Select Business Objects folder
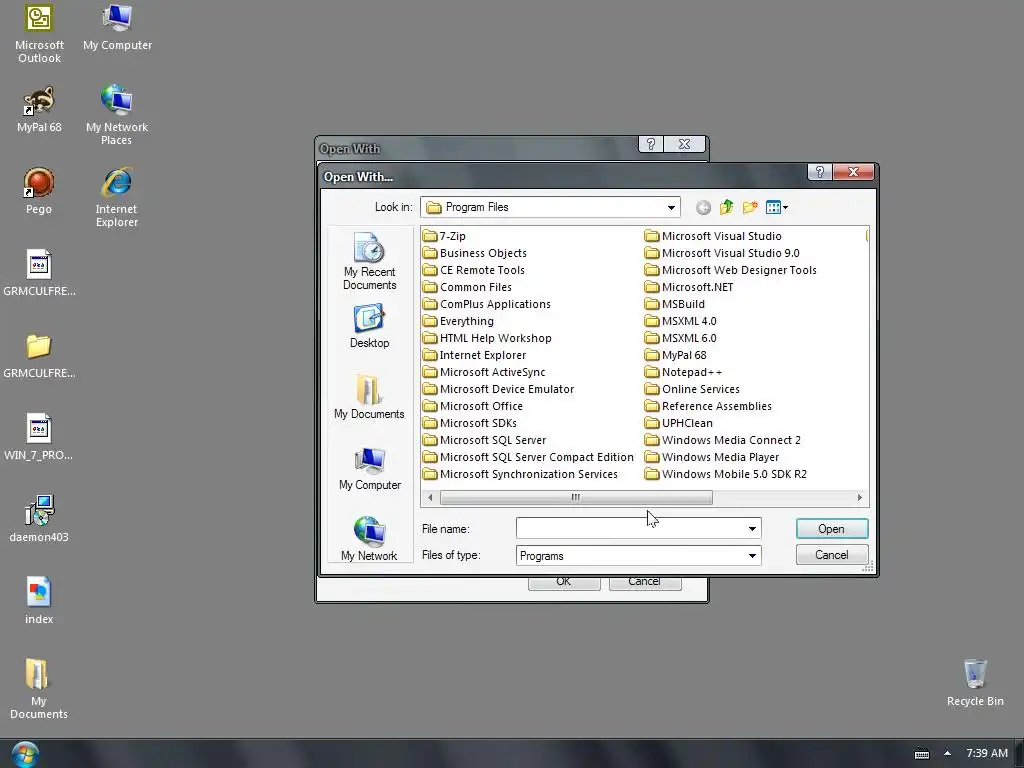 tap(475, 253)
